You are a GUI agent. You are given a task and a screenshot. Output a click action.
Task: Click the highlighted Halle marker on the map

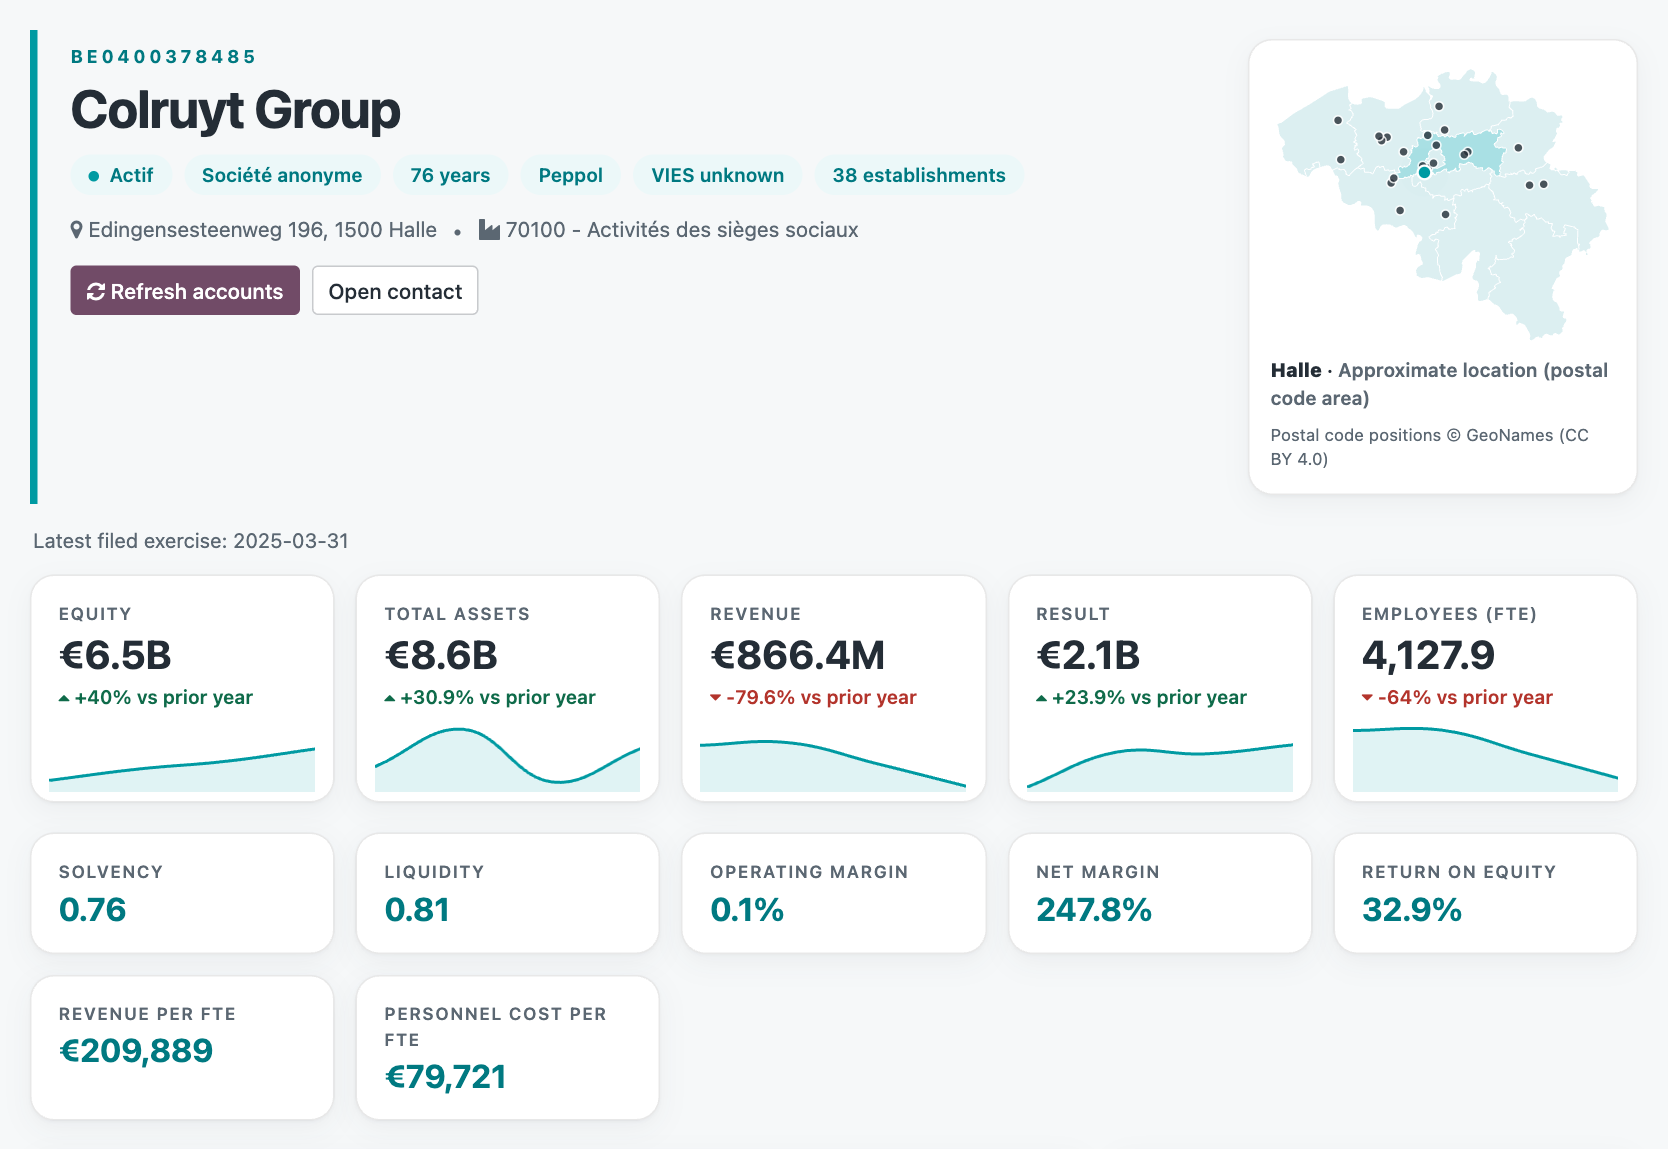tap(1424, 172)
